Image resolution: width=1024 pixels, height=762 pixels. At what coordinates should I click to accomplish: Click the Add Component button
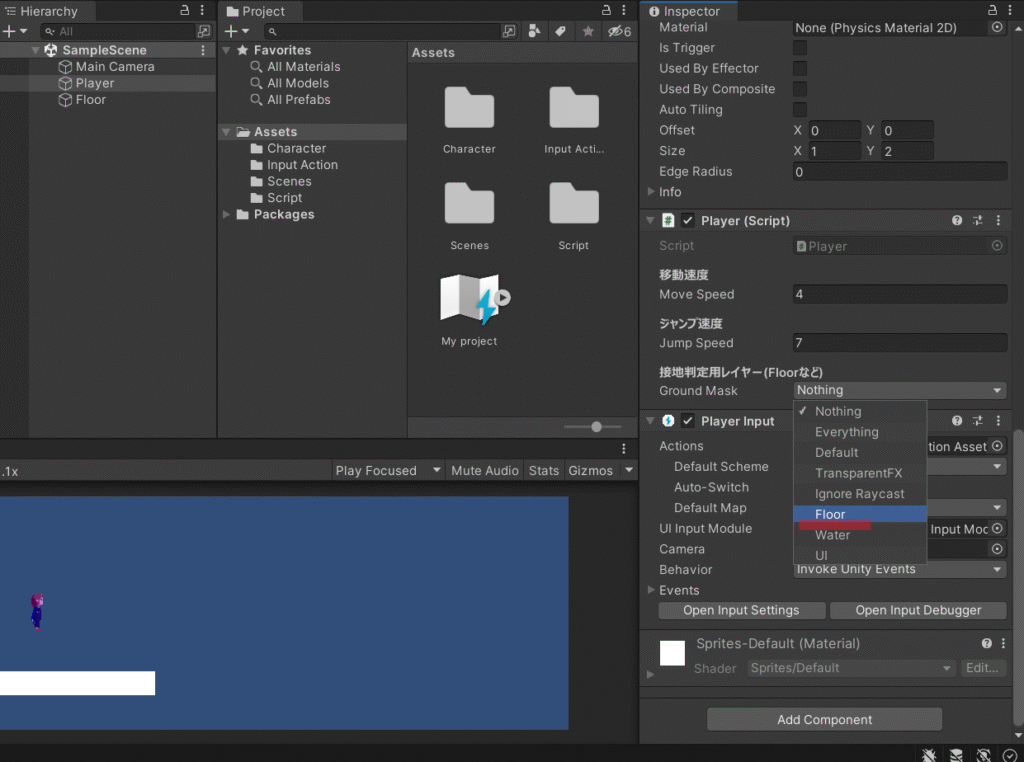[x=824, y=720]
